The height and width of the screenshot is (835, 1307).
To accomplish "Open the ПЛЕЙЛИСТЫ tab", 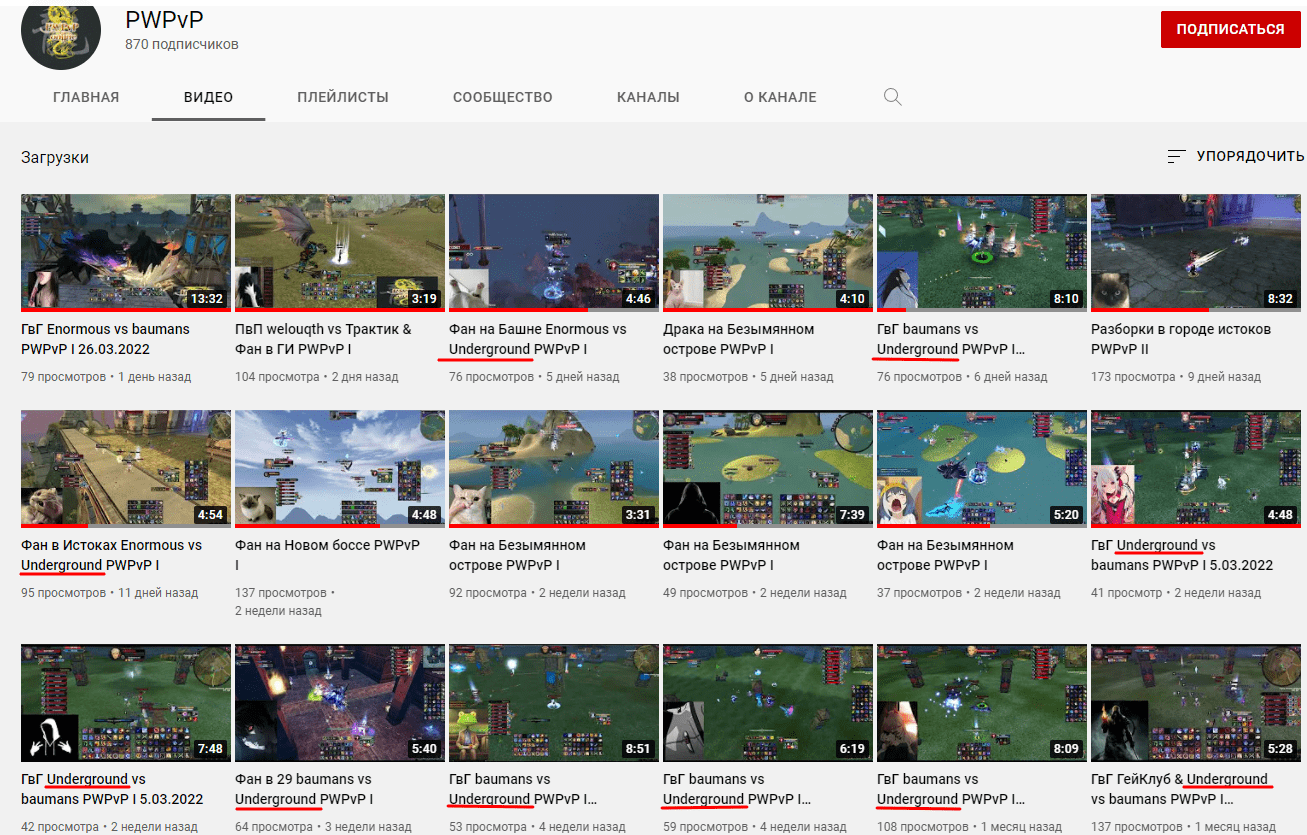I will tap(342, 97).
